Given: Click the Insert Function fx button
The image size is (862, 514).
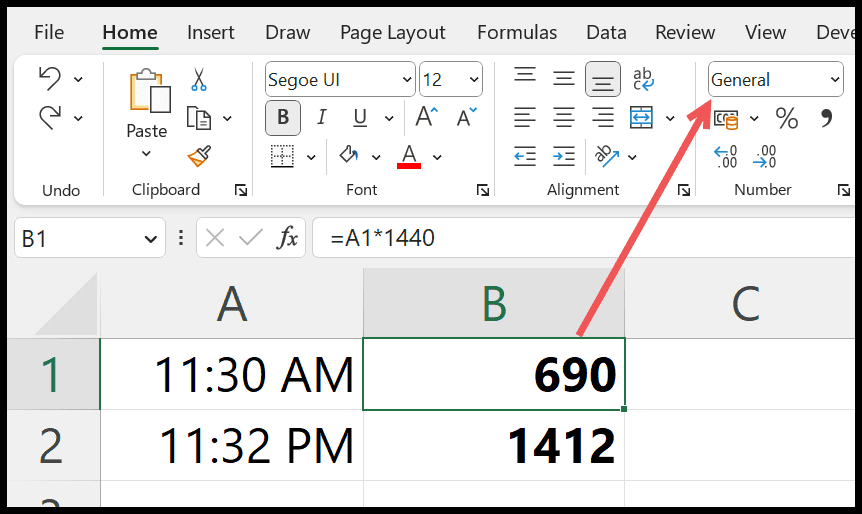Looking at the screenshot, I should 288,238.
